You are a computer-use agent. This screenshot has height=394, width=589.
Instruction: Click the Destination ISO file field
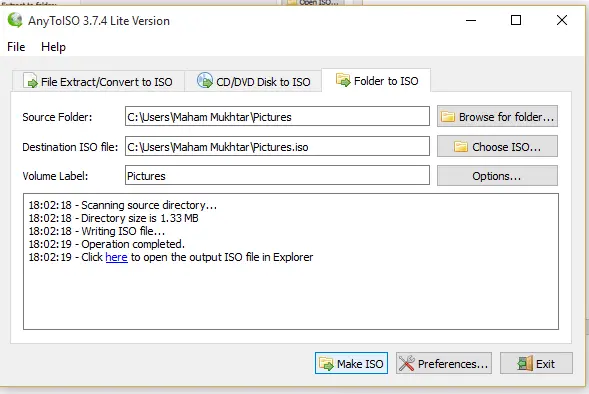(x=277, y=146)
